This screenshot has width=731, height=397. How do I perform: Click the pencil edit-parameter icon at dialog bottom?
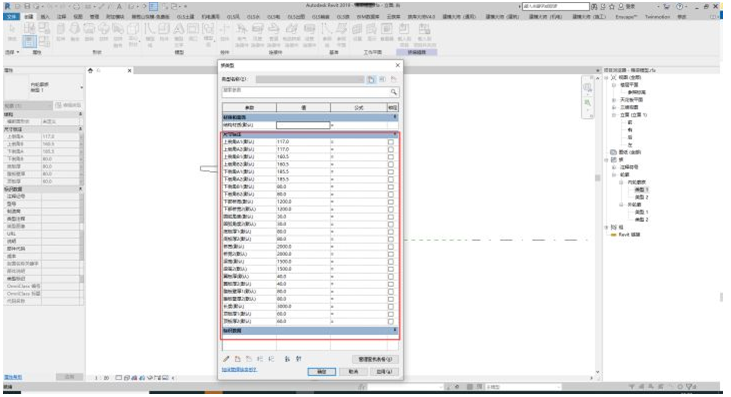(x=226, y=359)
